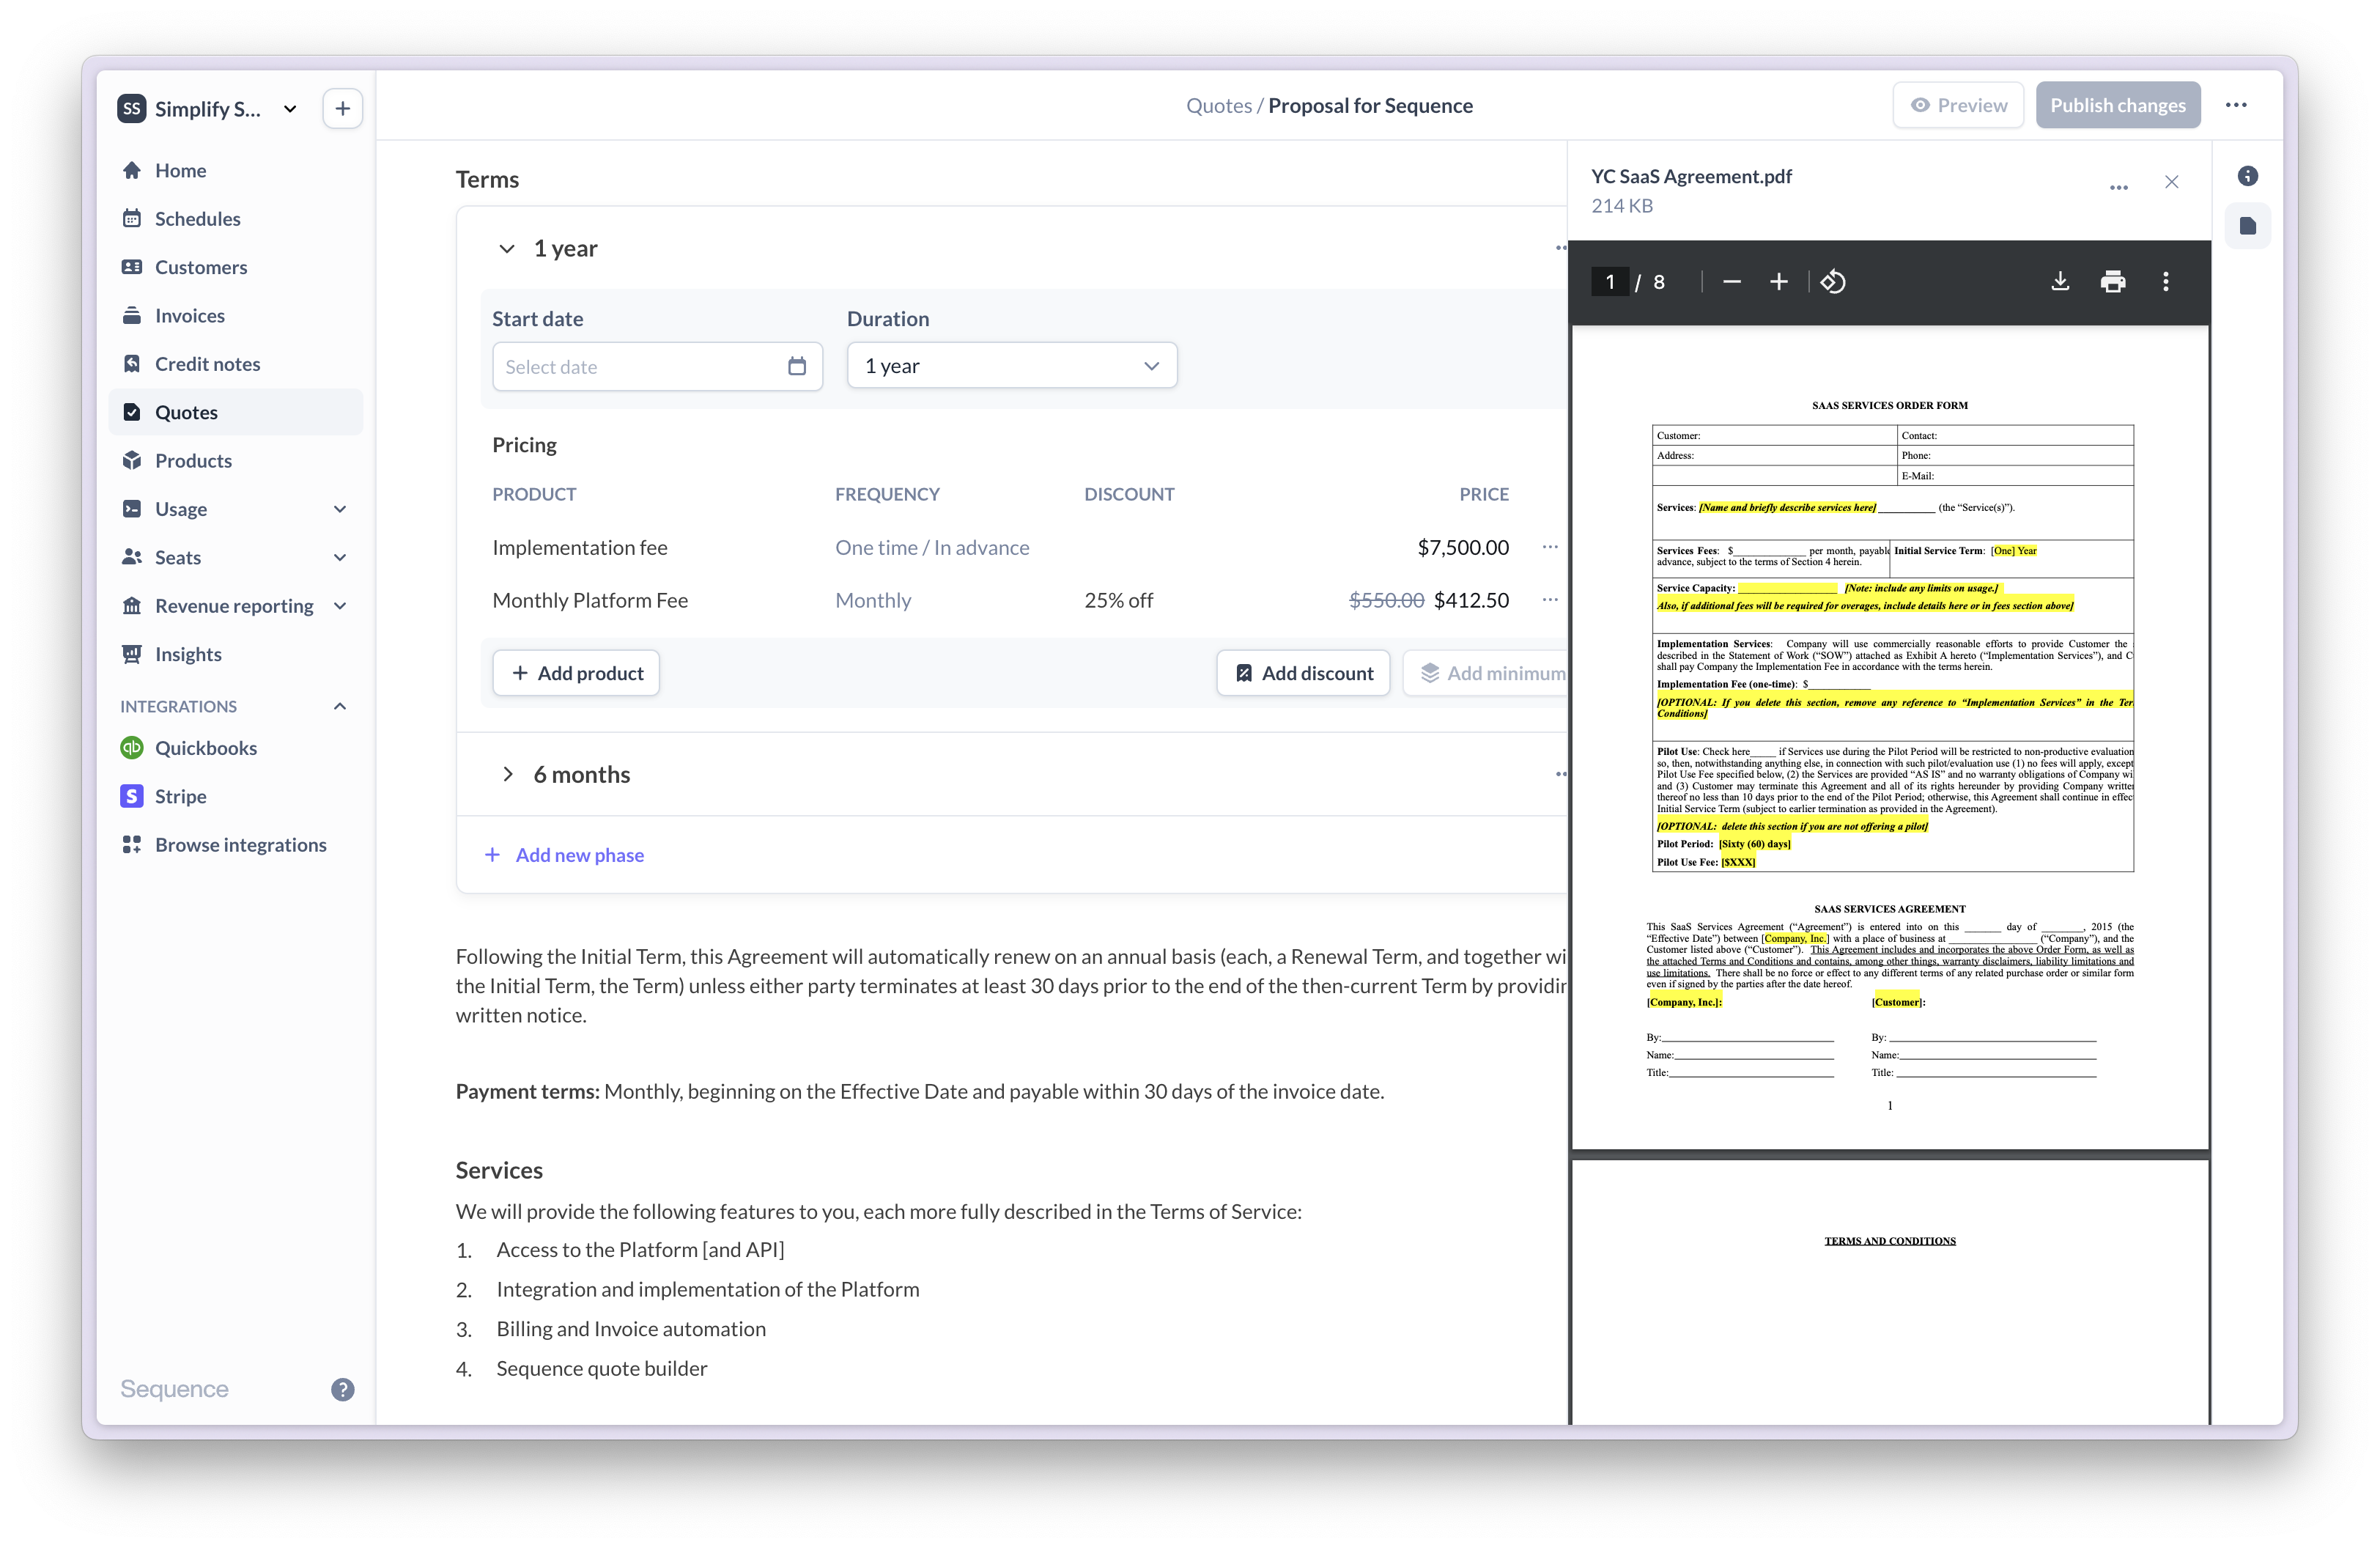Click Add minimum button
2380x1548 pixels.
click(1486, 673)
